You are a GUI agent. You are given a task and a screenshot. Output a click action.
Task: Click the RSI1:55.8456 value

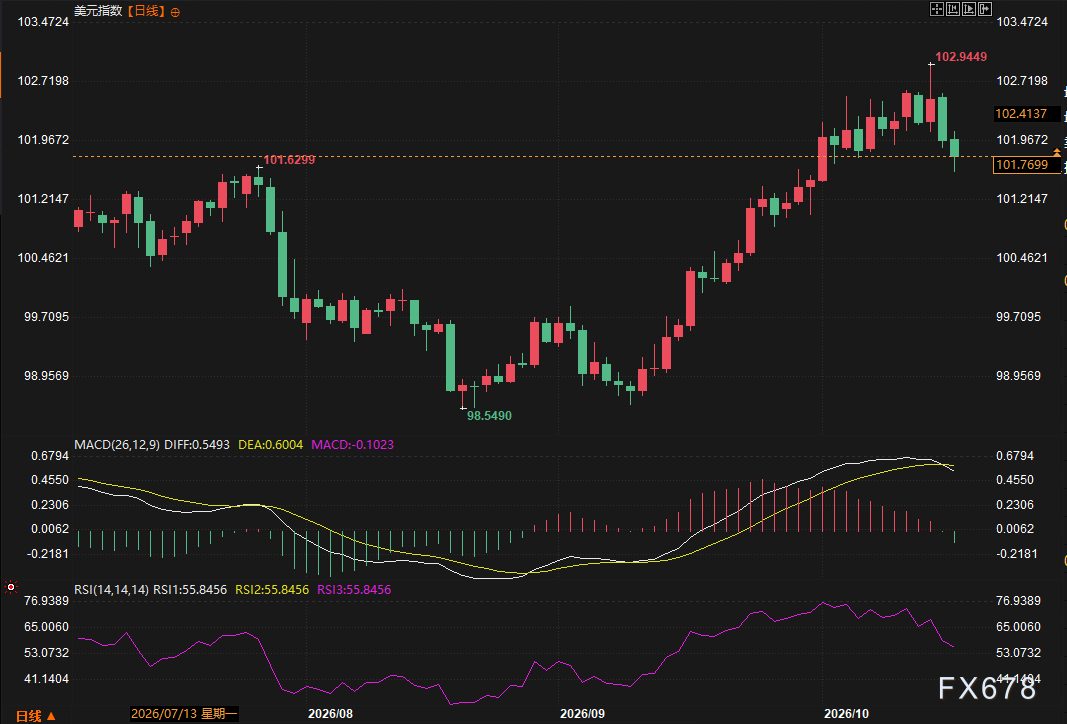click(x=190, y=590)
